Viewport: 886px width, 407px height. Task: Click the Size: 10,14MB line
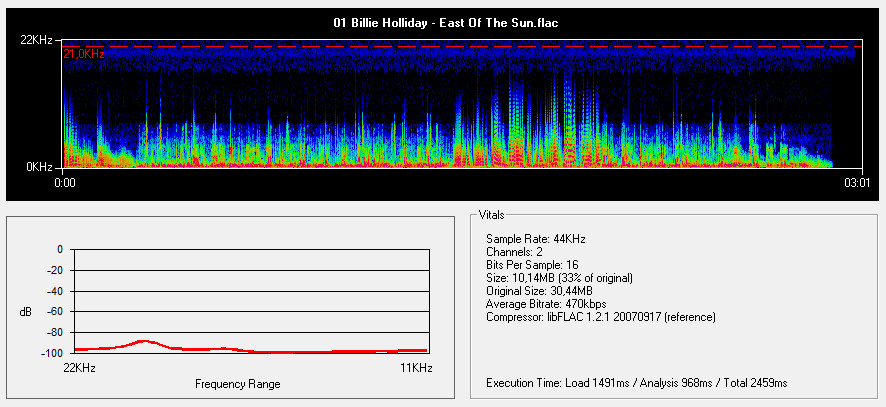point(559,277)
